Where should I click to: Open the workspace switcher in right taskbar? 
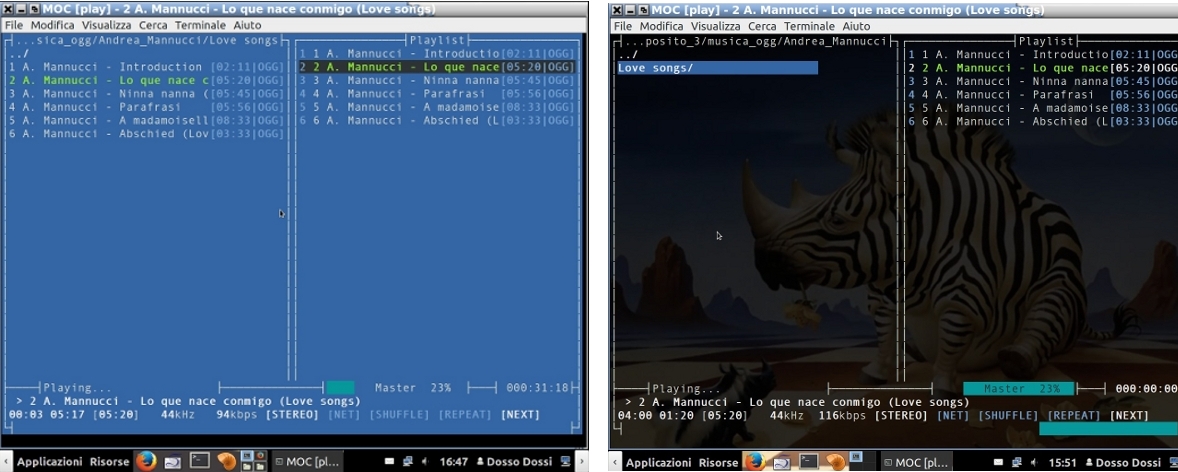point(862,460)
